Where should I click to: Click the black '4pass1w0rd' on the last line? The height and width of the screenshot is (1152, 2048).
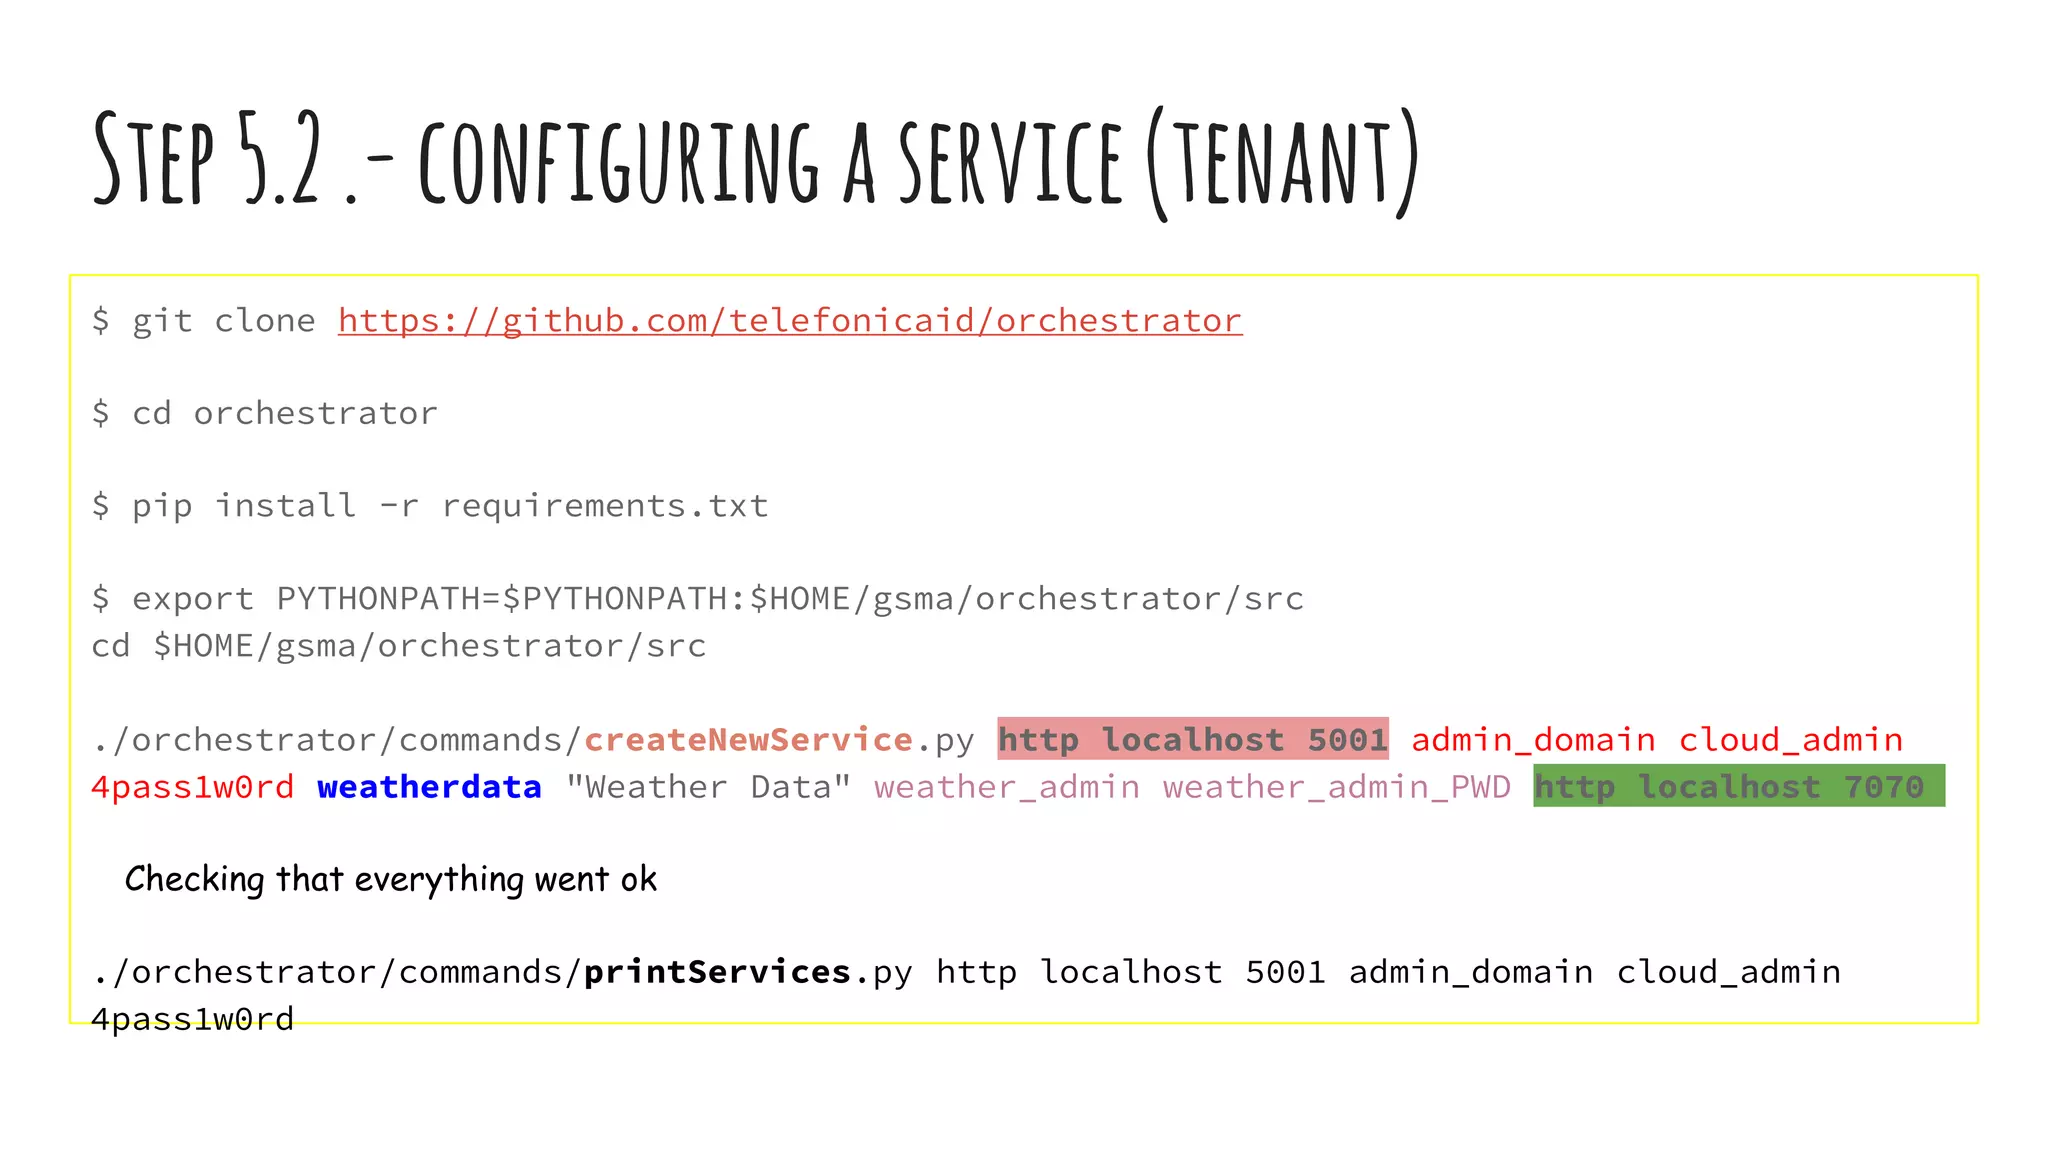[x=193, y=1019]
